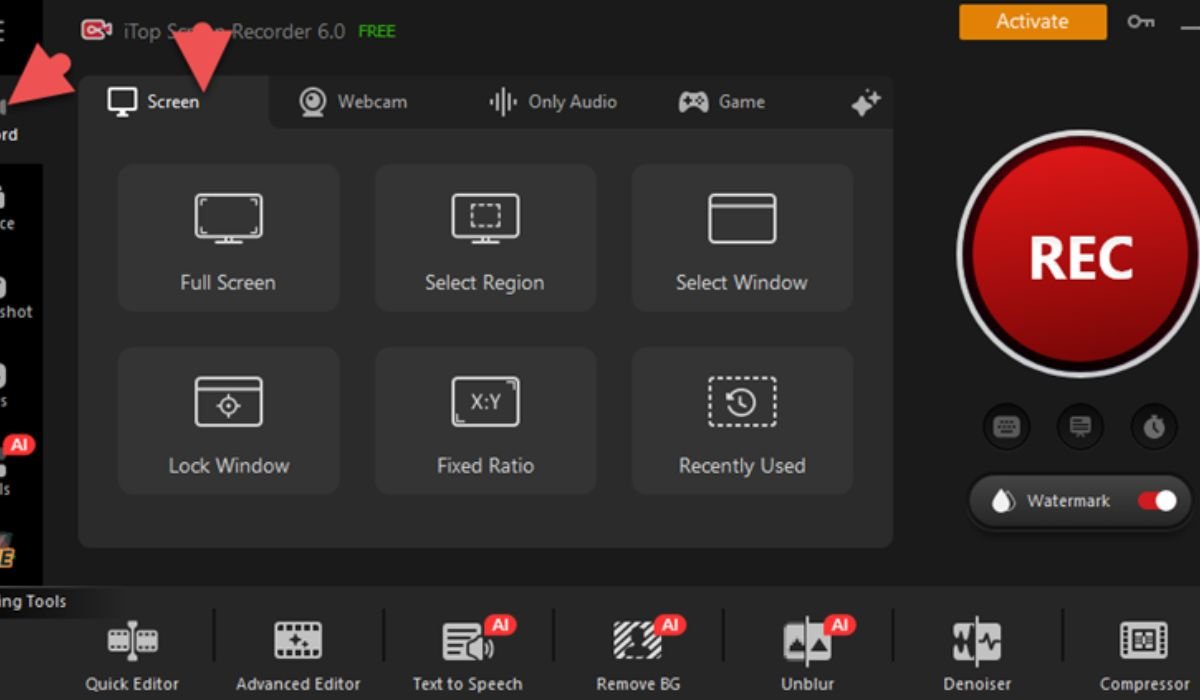Open the Text to Speech tool

[467, 655]
